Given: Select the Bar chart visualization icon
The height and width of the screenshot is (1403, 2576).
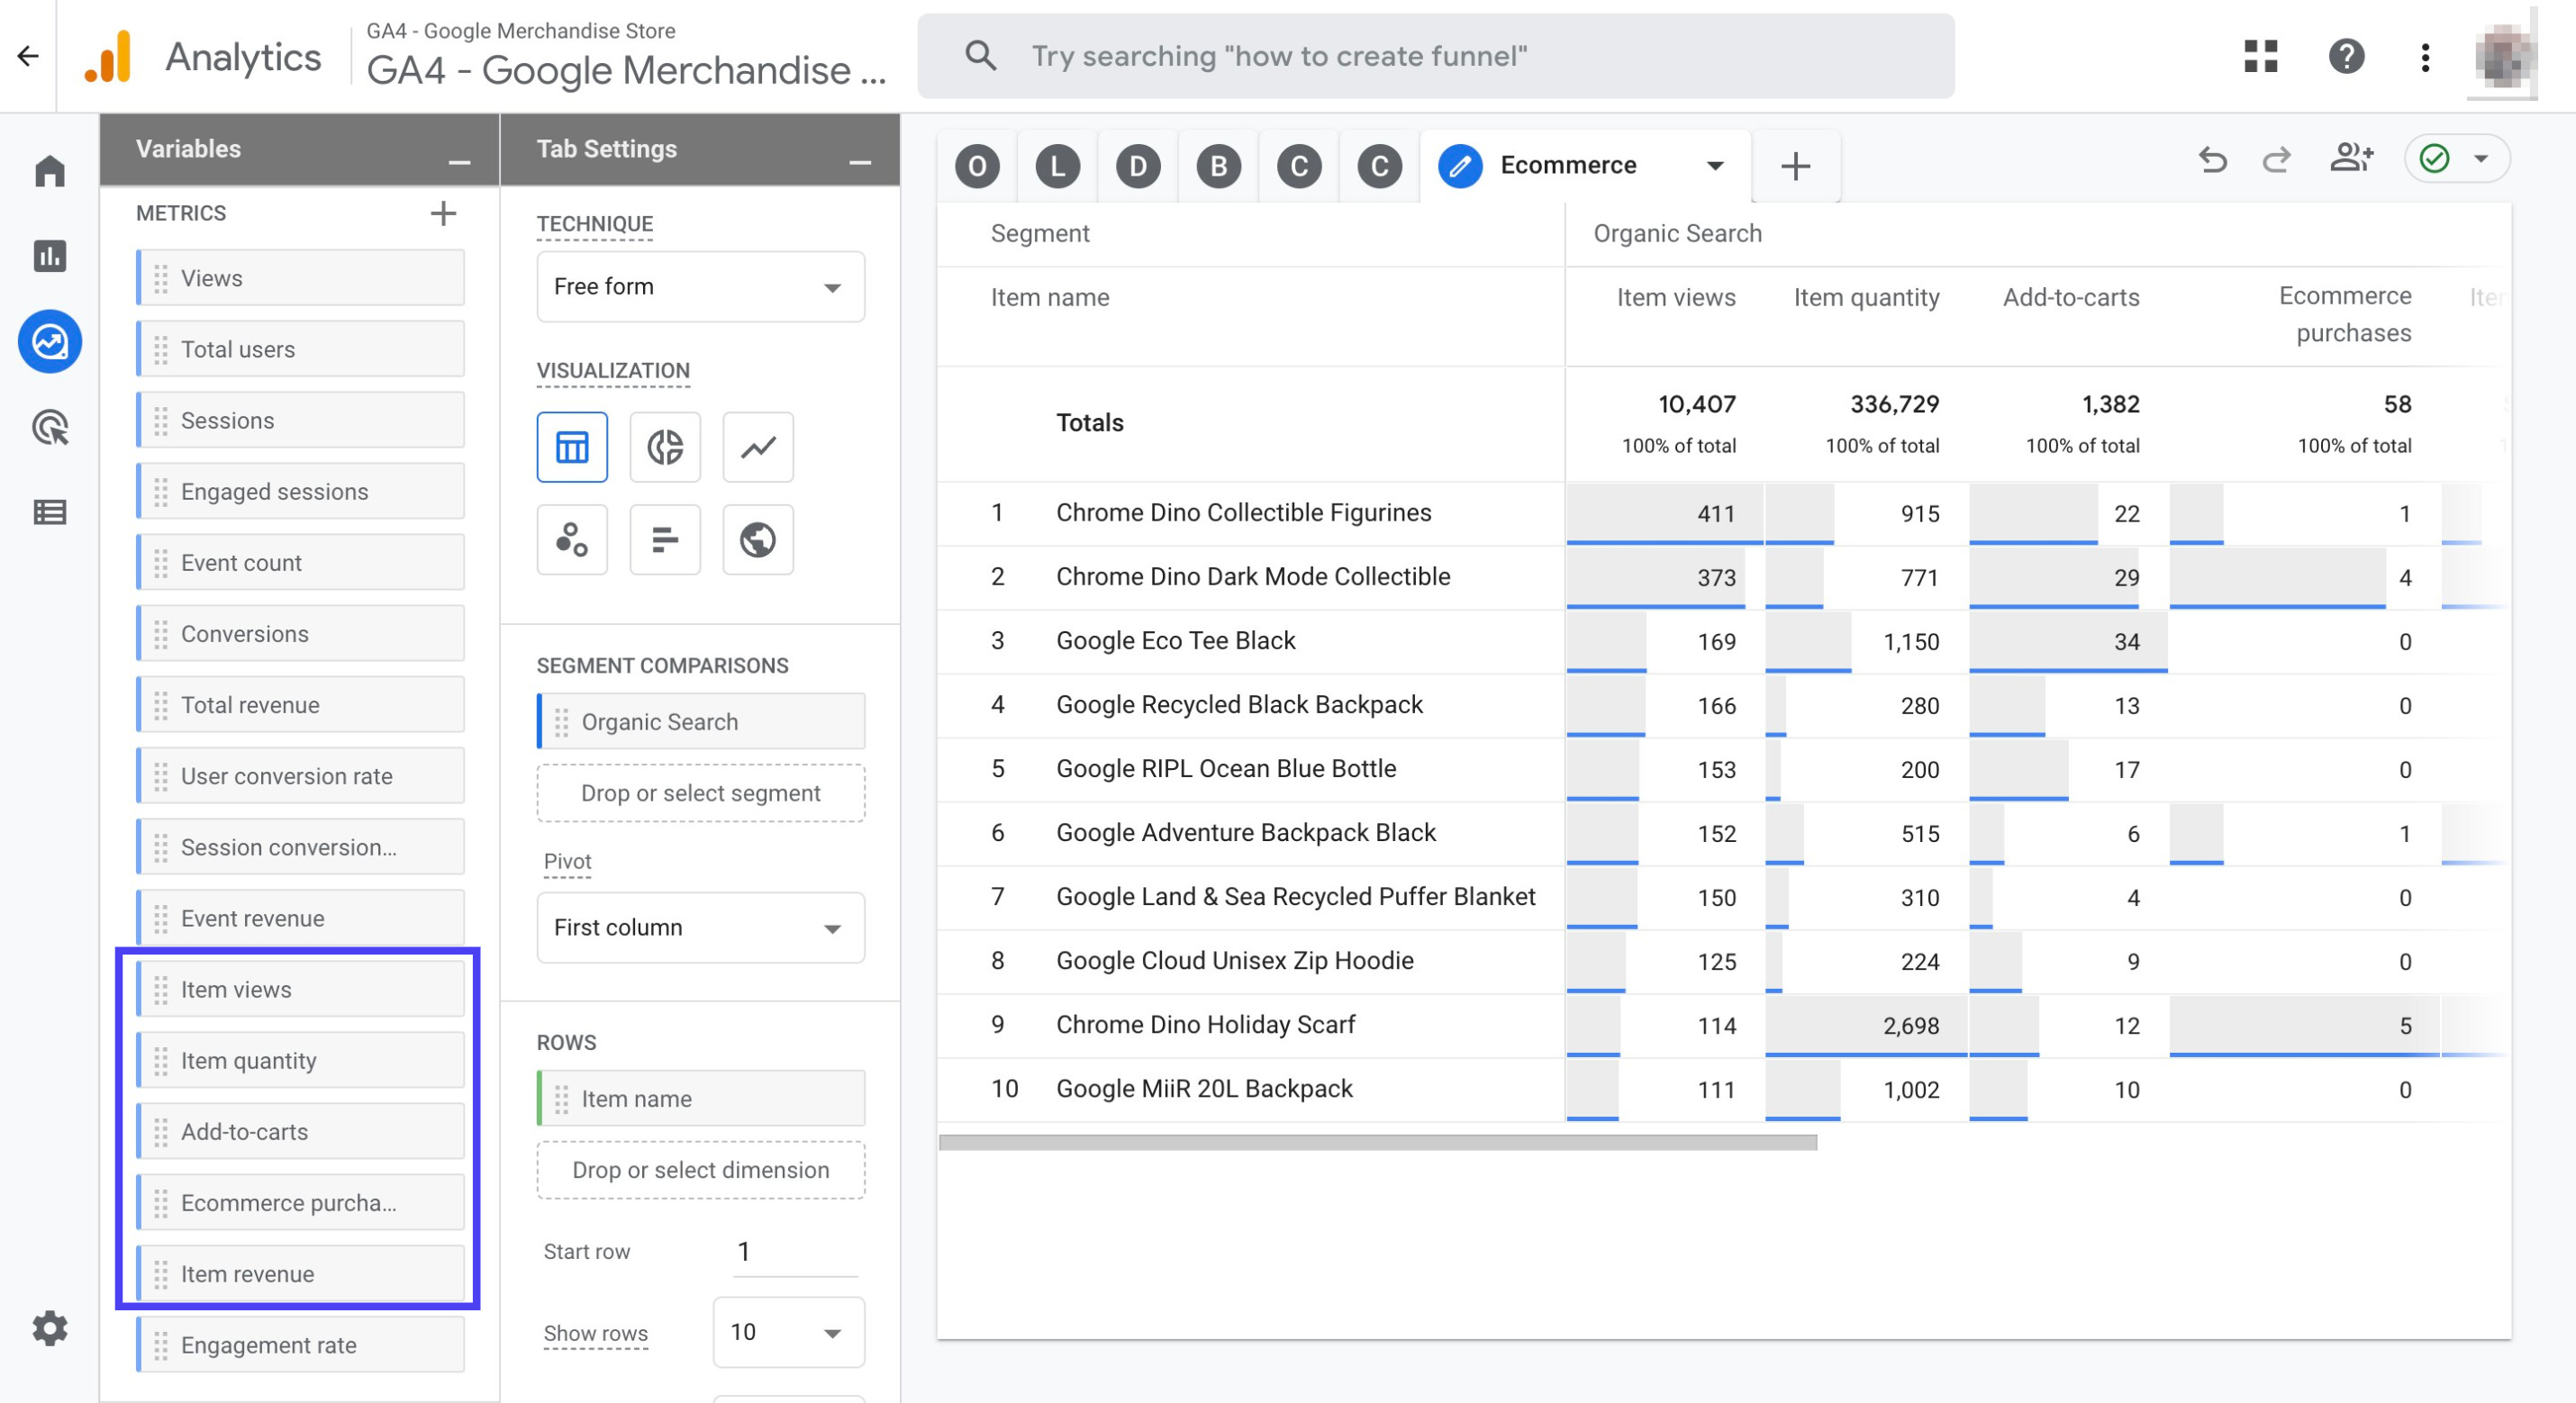Looking at the screenshot, I should tap(665, 540).
